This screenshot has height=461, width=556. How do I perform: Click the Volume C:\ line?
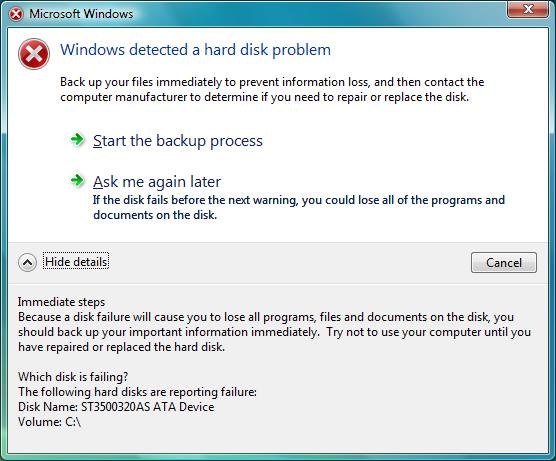[49, 422]
